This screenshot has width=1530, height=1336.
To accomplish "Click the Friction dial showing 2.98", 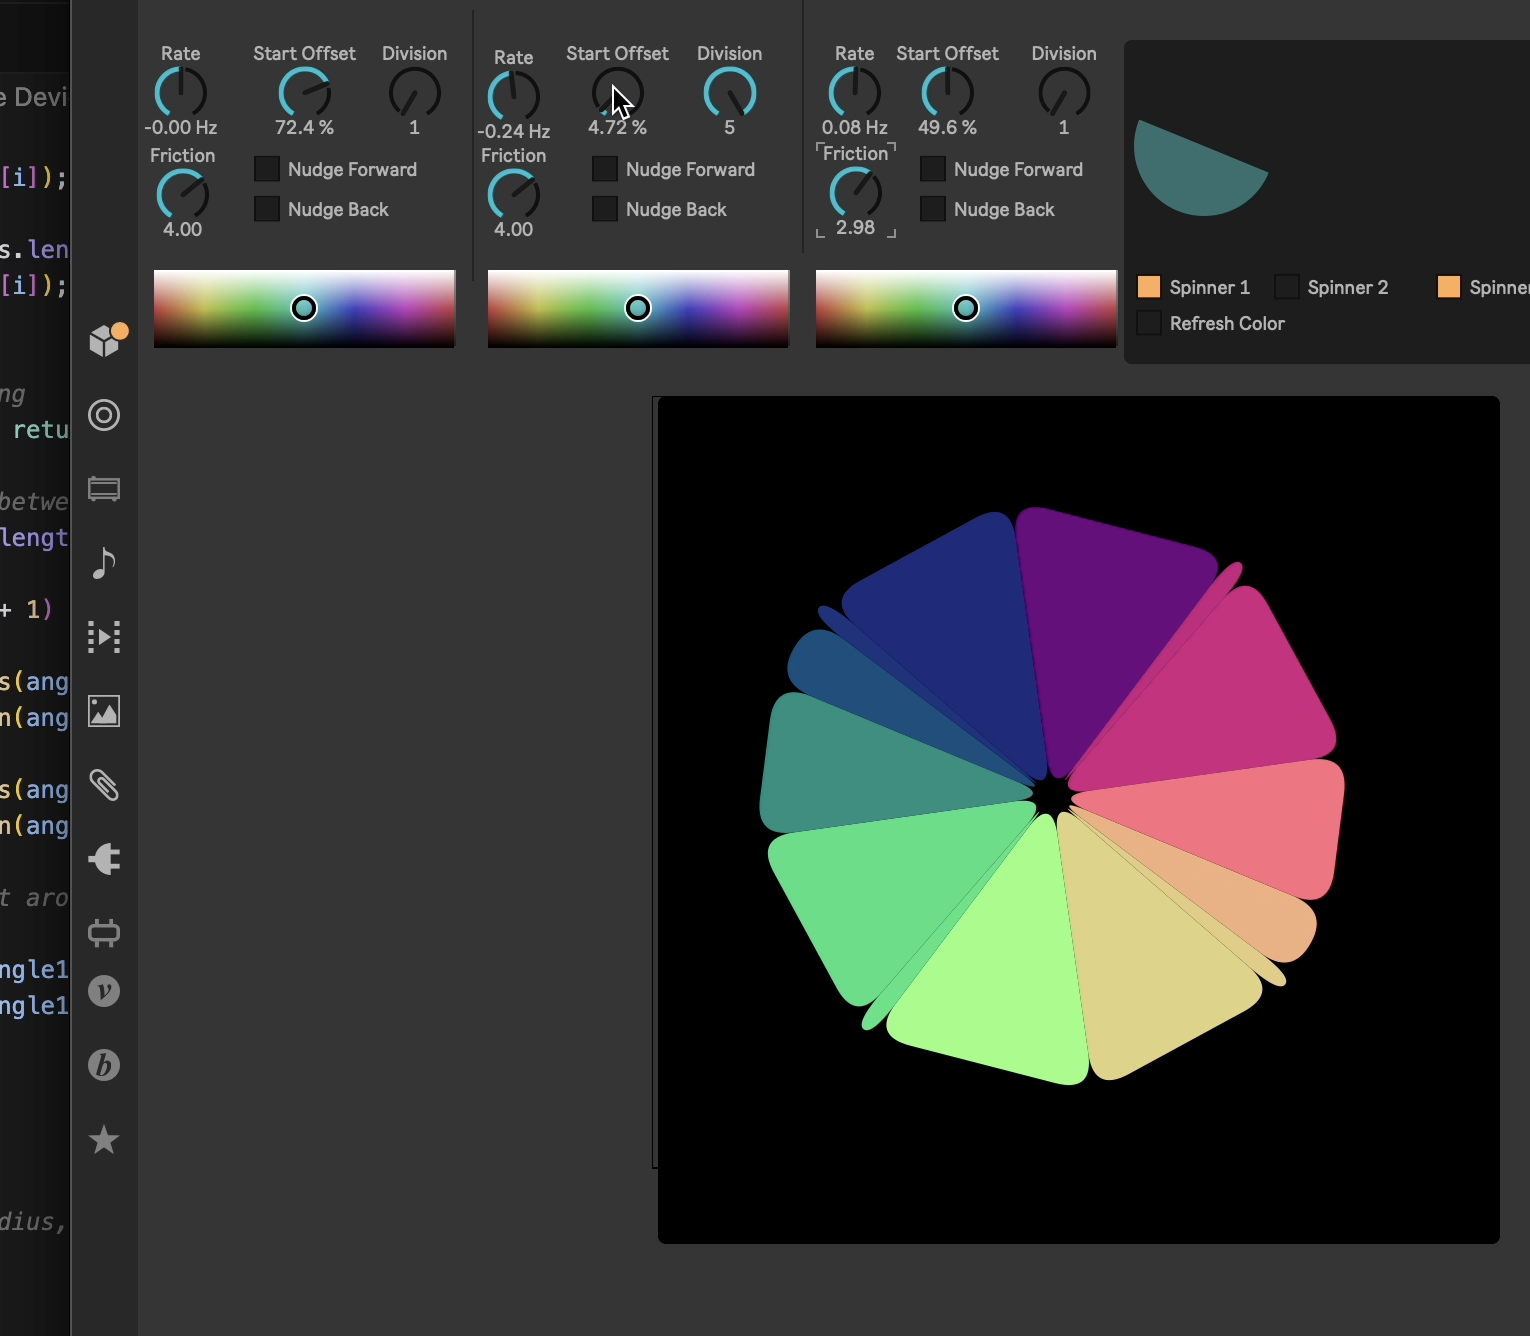I will [856, 192].
